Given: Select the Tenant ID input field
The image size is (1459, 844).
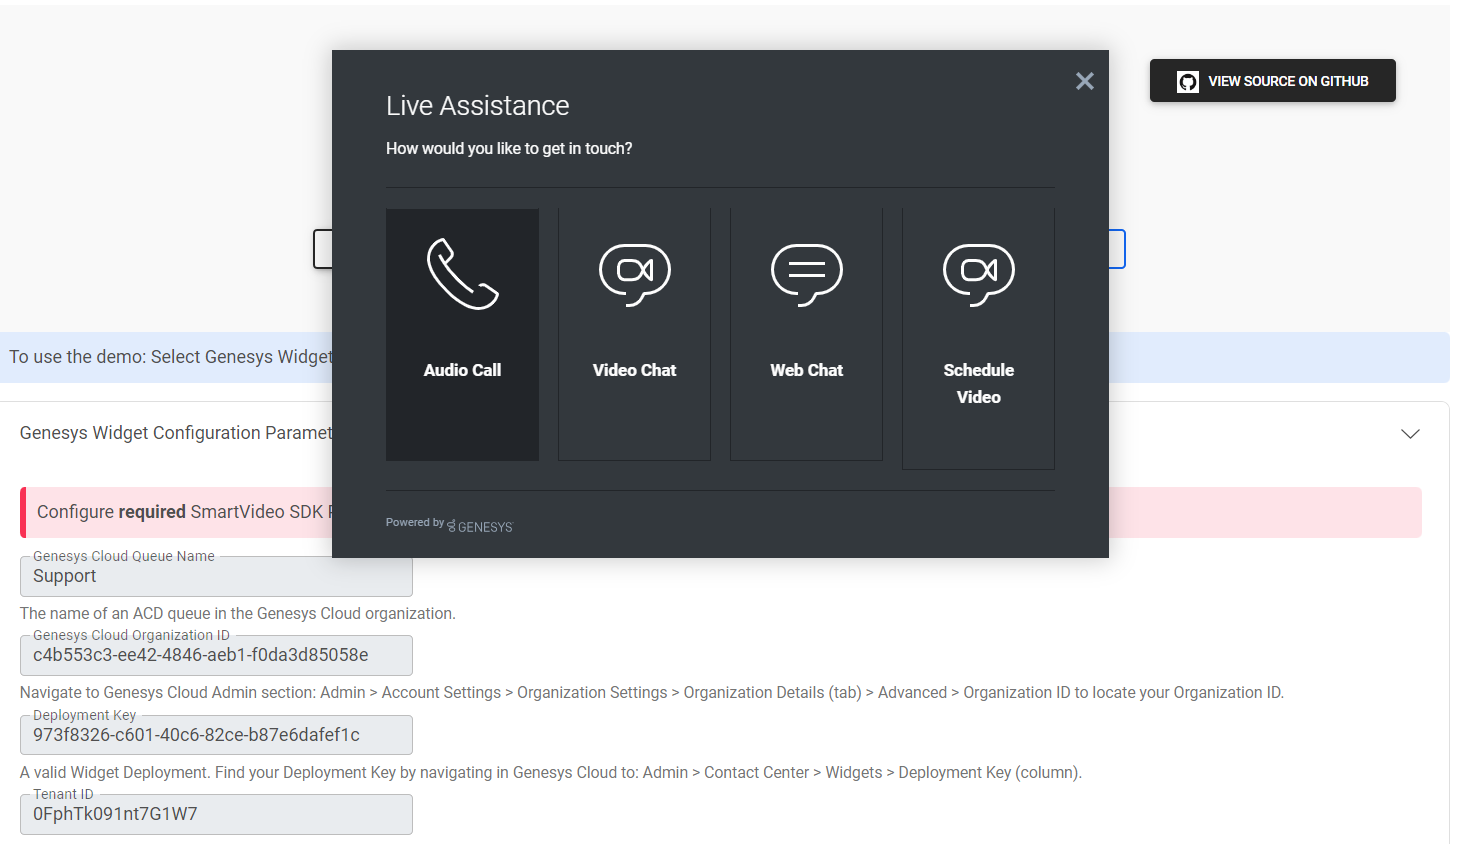Looking at the screenshot, I should (216, 814).
